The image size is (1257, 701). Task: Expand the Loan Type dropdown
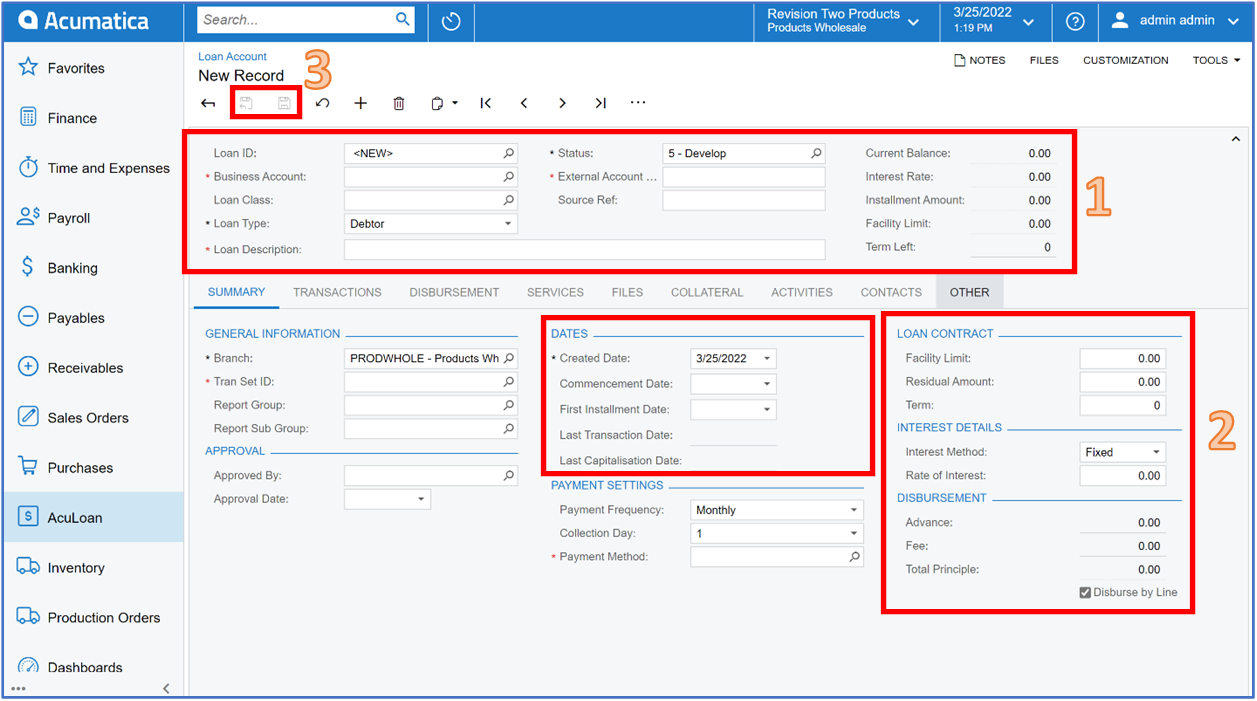508,224
